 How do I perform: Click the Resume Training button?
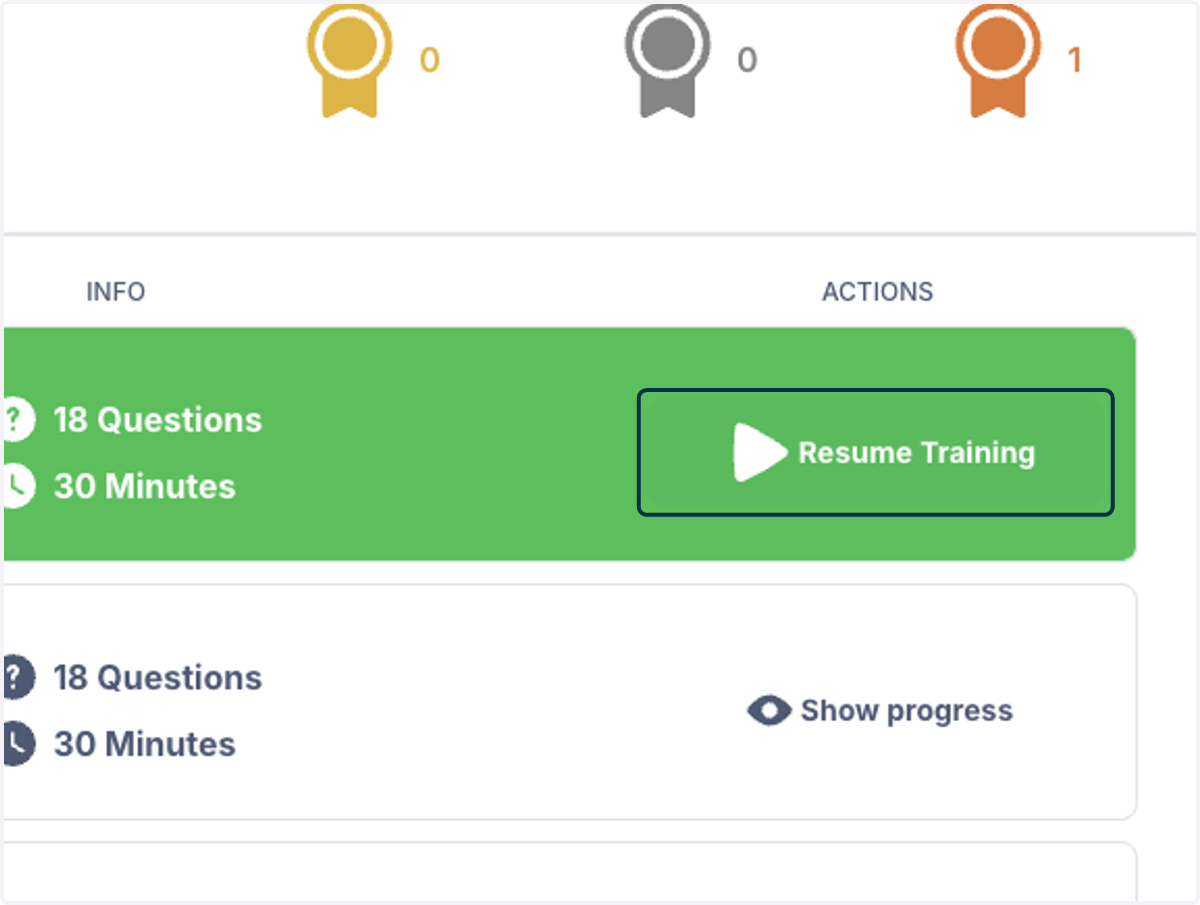click(x=875, y=452)
